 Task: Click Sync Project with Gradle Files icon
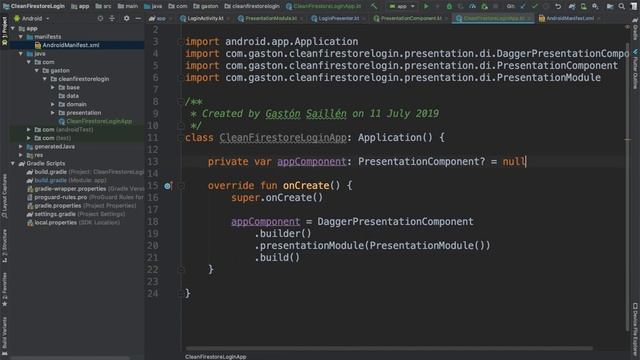(x=572, y=6)
